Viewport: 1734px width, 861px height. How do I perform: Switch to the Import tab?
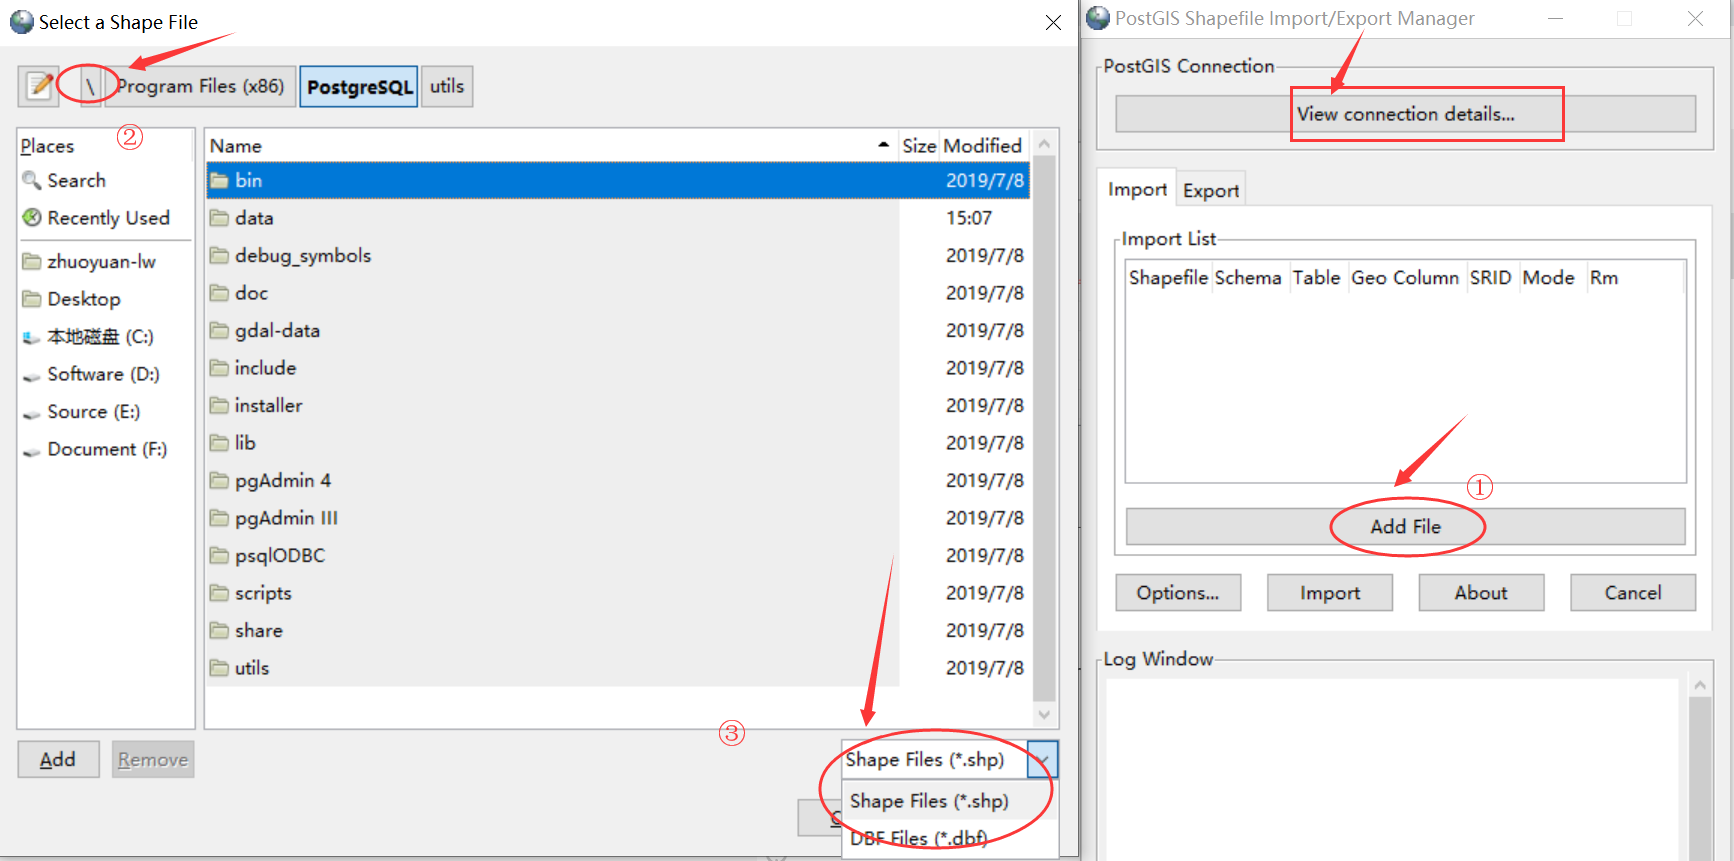[x=1137, y=190]
